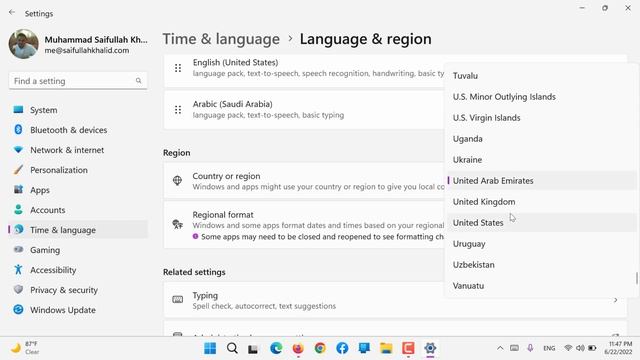Click the Settings gear on taskbar
The height and width of the screenshot is (360, 640).
click(430, 348)
